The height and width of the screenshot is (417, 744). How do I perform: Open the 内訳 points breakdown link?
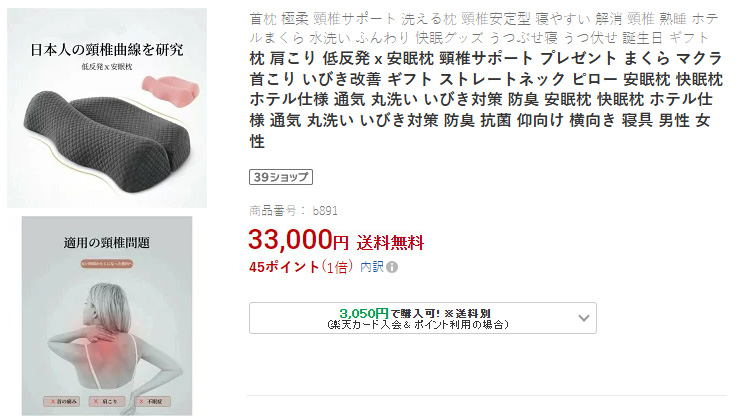point(372,267)
